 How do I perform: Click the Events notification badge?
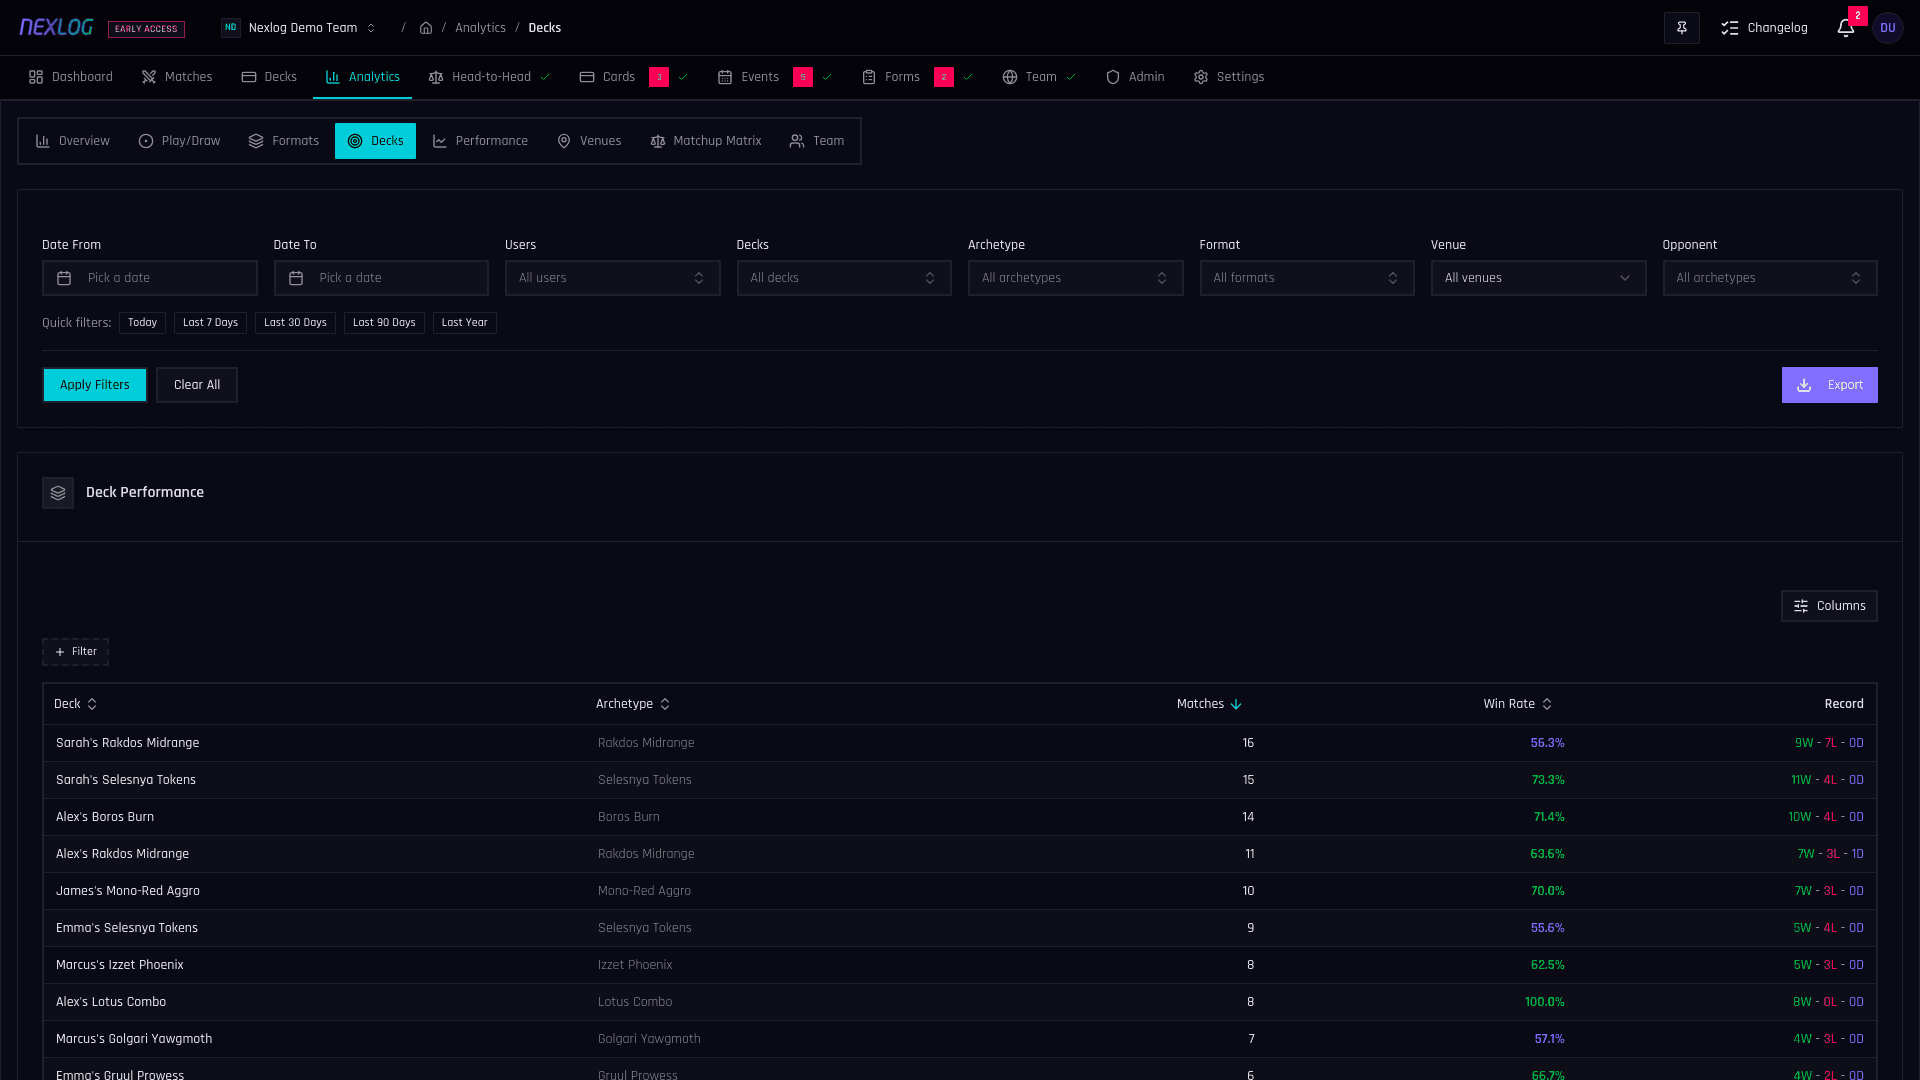pyautogui.click(x=803, y=77)
